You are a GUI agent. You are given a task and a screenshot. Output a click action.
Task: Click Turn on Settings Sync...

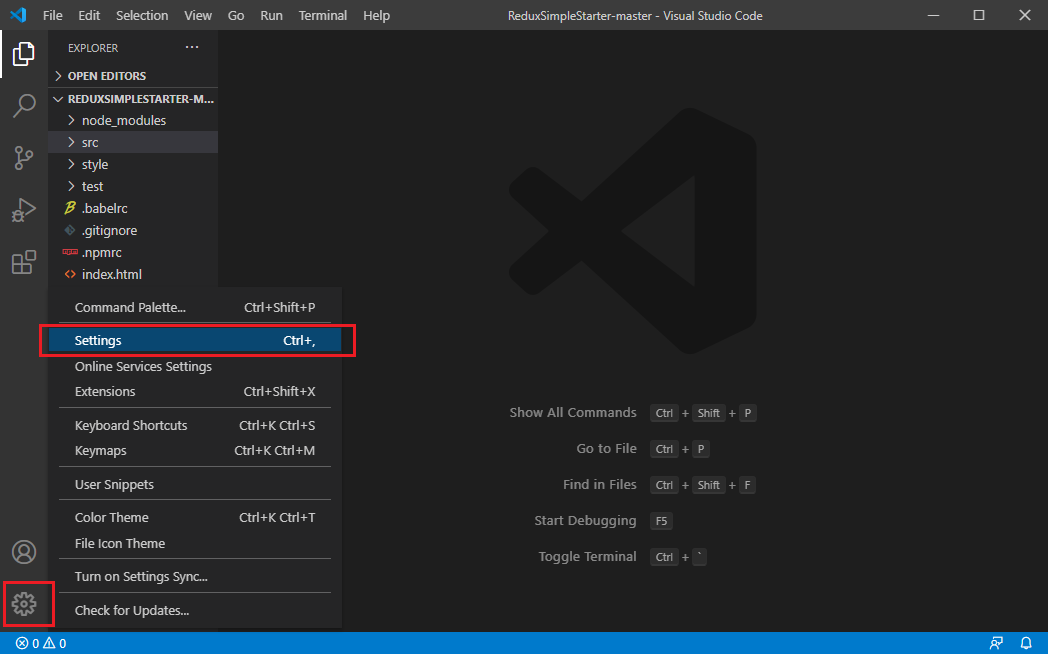click(x=195, y=577)
